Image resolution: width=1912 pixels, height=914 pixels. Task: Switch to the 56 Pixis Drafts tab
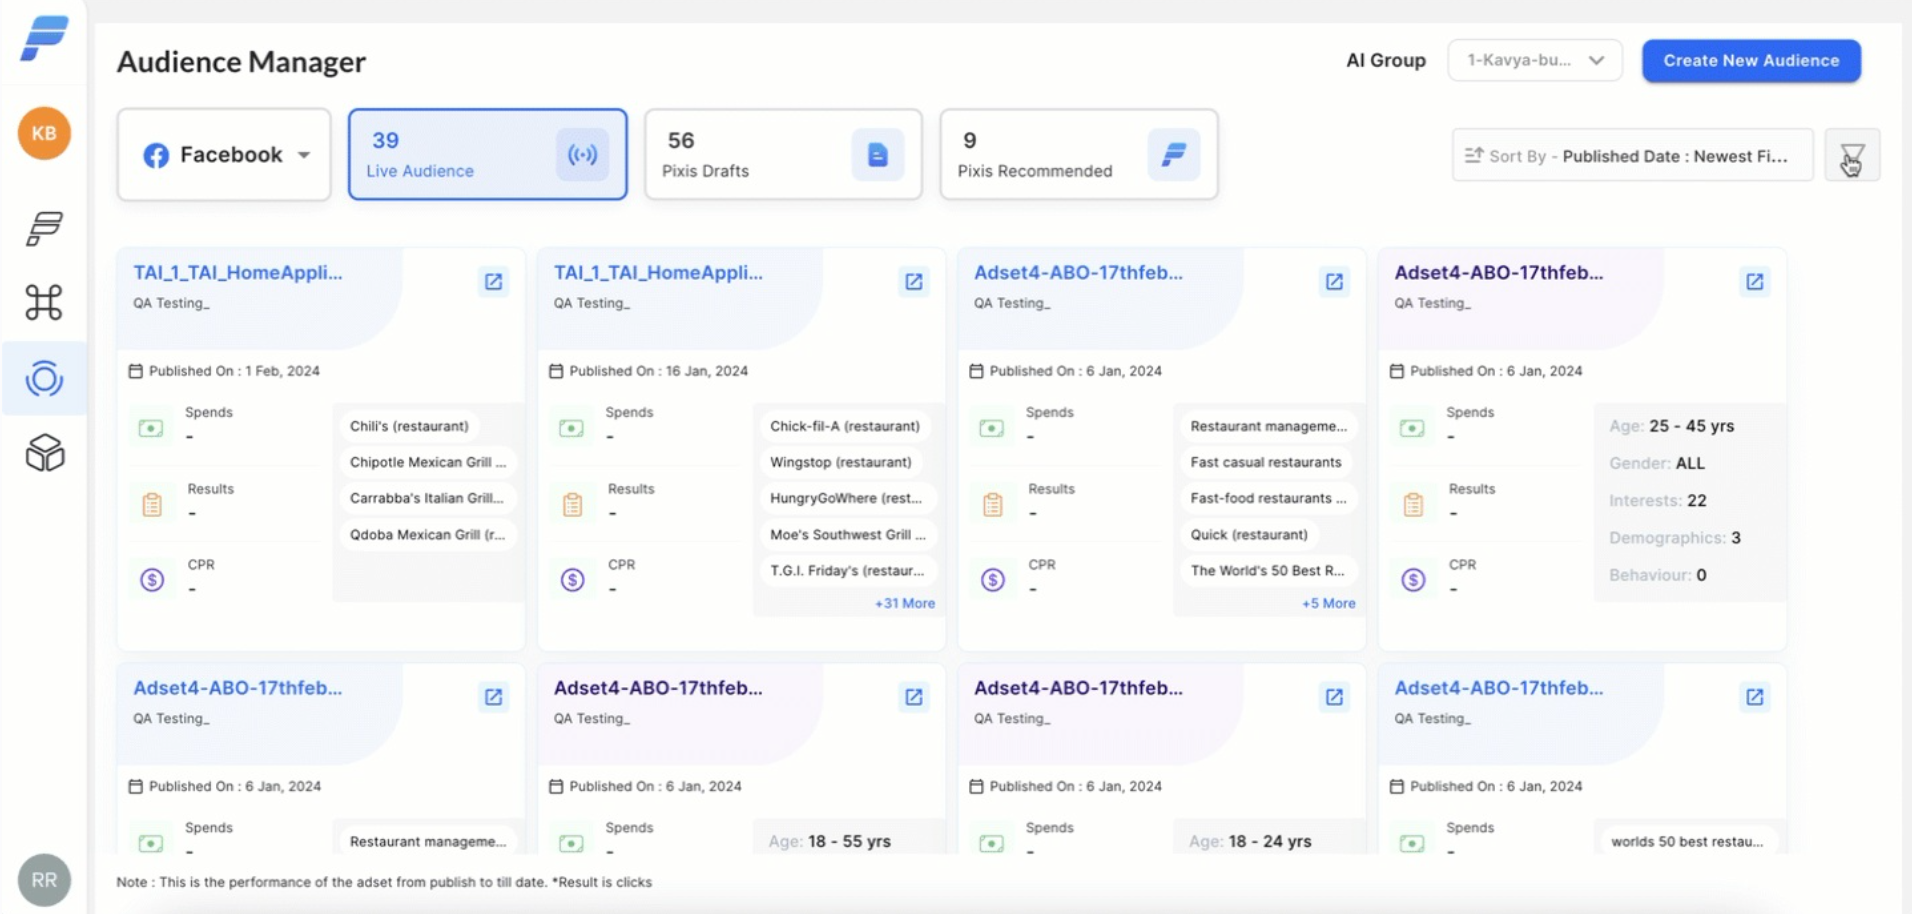[782, 155]
